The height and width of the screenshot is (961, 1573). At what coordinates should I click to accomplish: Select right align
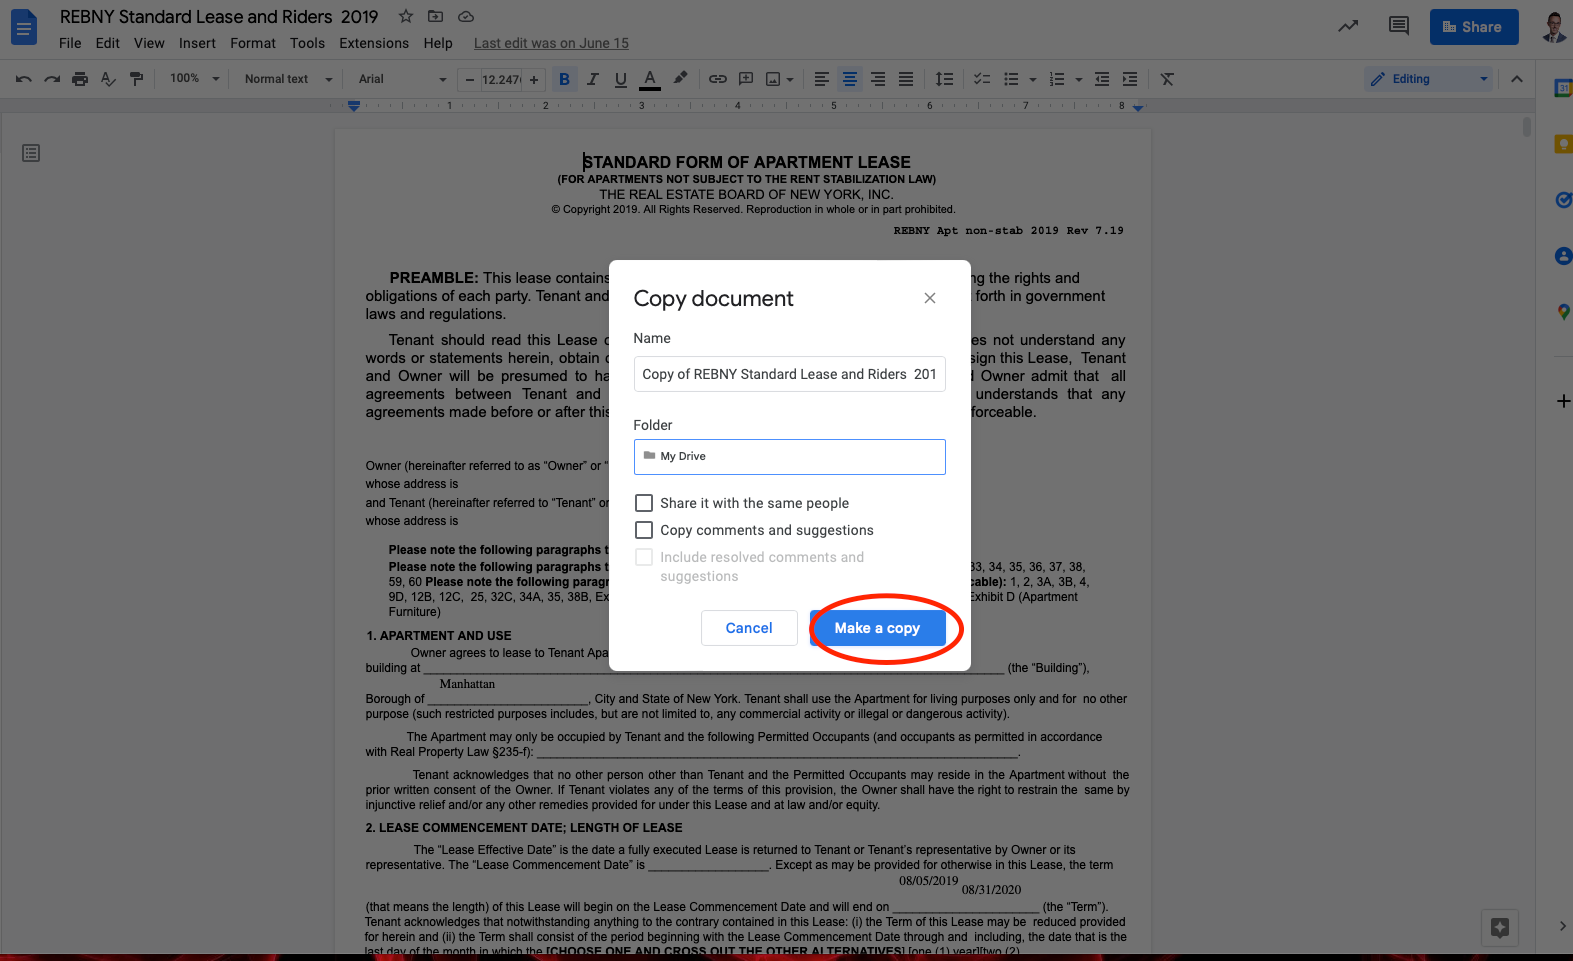click(x=878, y=79)
